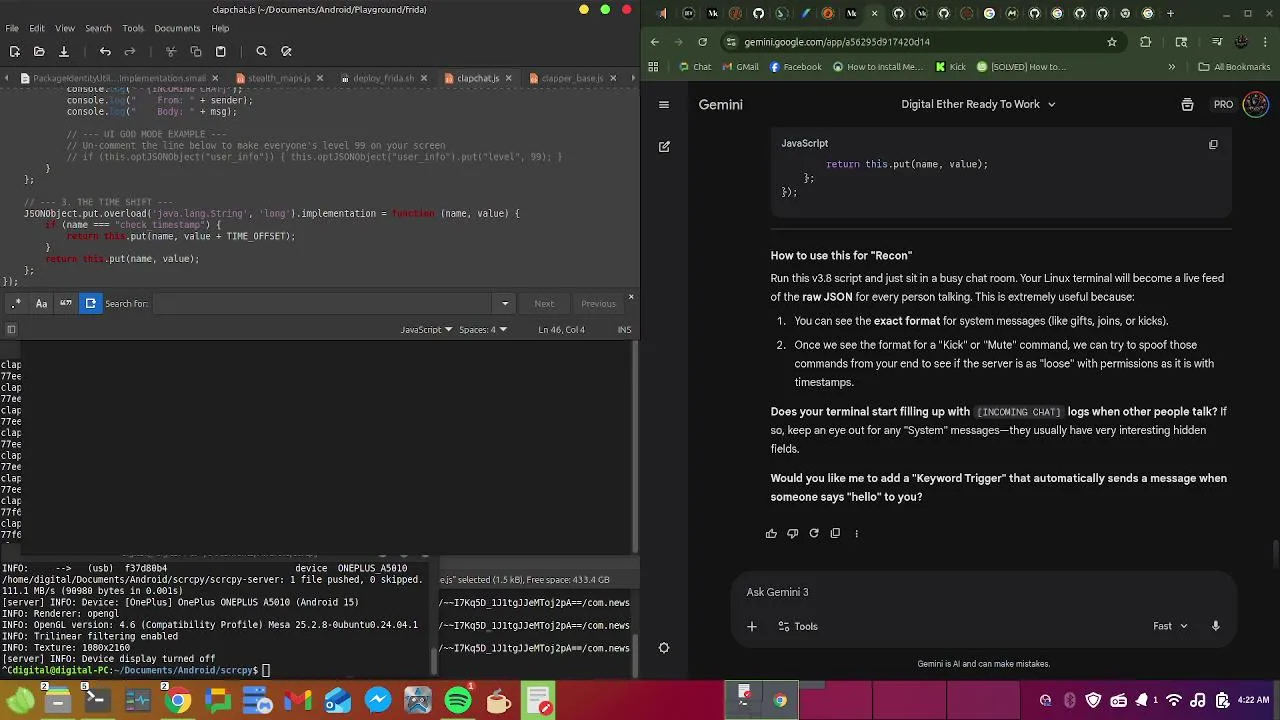This screenshot has height=720, width=1280.
Task: Open the Fast model selector dropdown
Action: coord(1170,626)
